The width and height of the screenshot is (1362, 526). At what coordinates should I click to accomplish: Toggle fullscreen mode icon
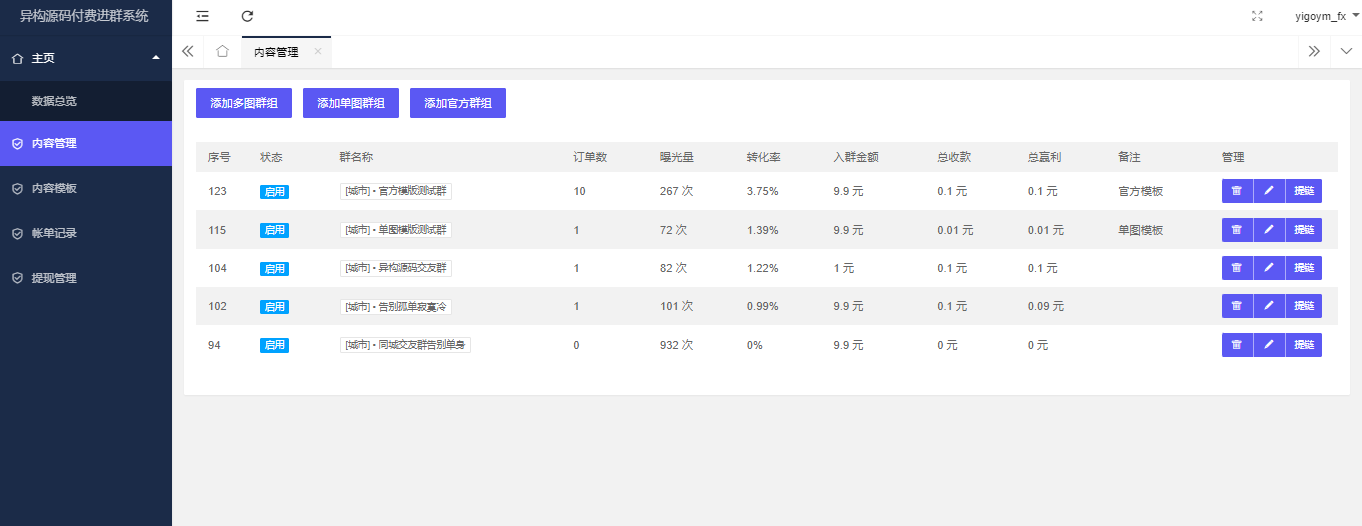(1257, 16)
